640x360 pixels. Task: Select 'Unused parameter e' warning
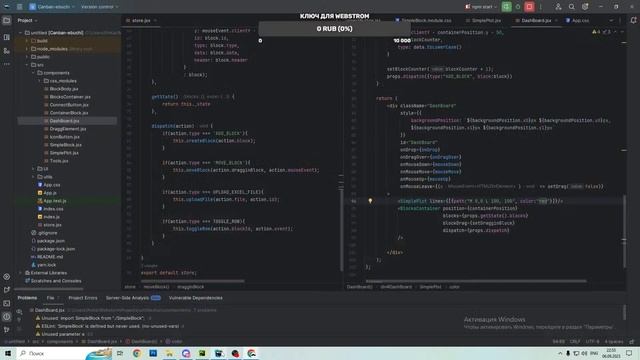63,334
